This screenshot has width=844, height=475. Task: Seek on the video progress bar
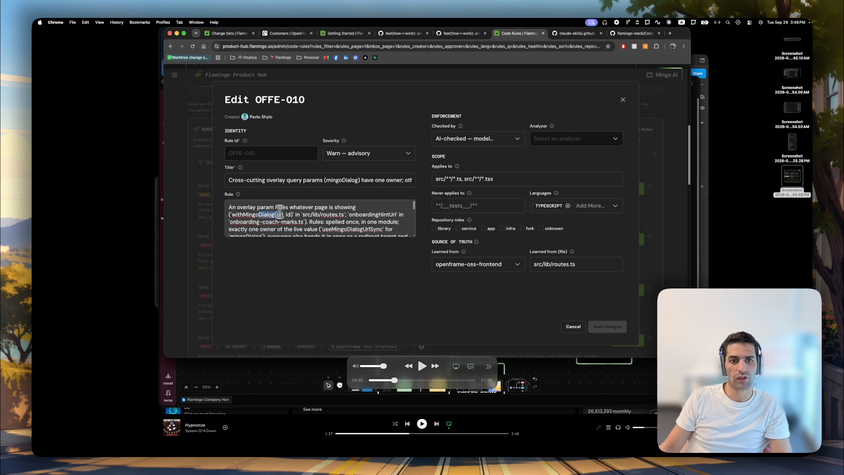click(x=422, y=380)
